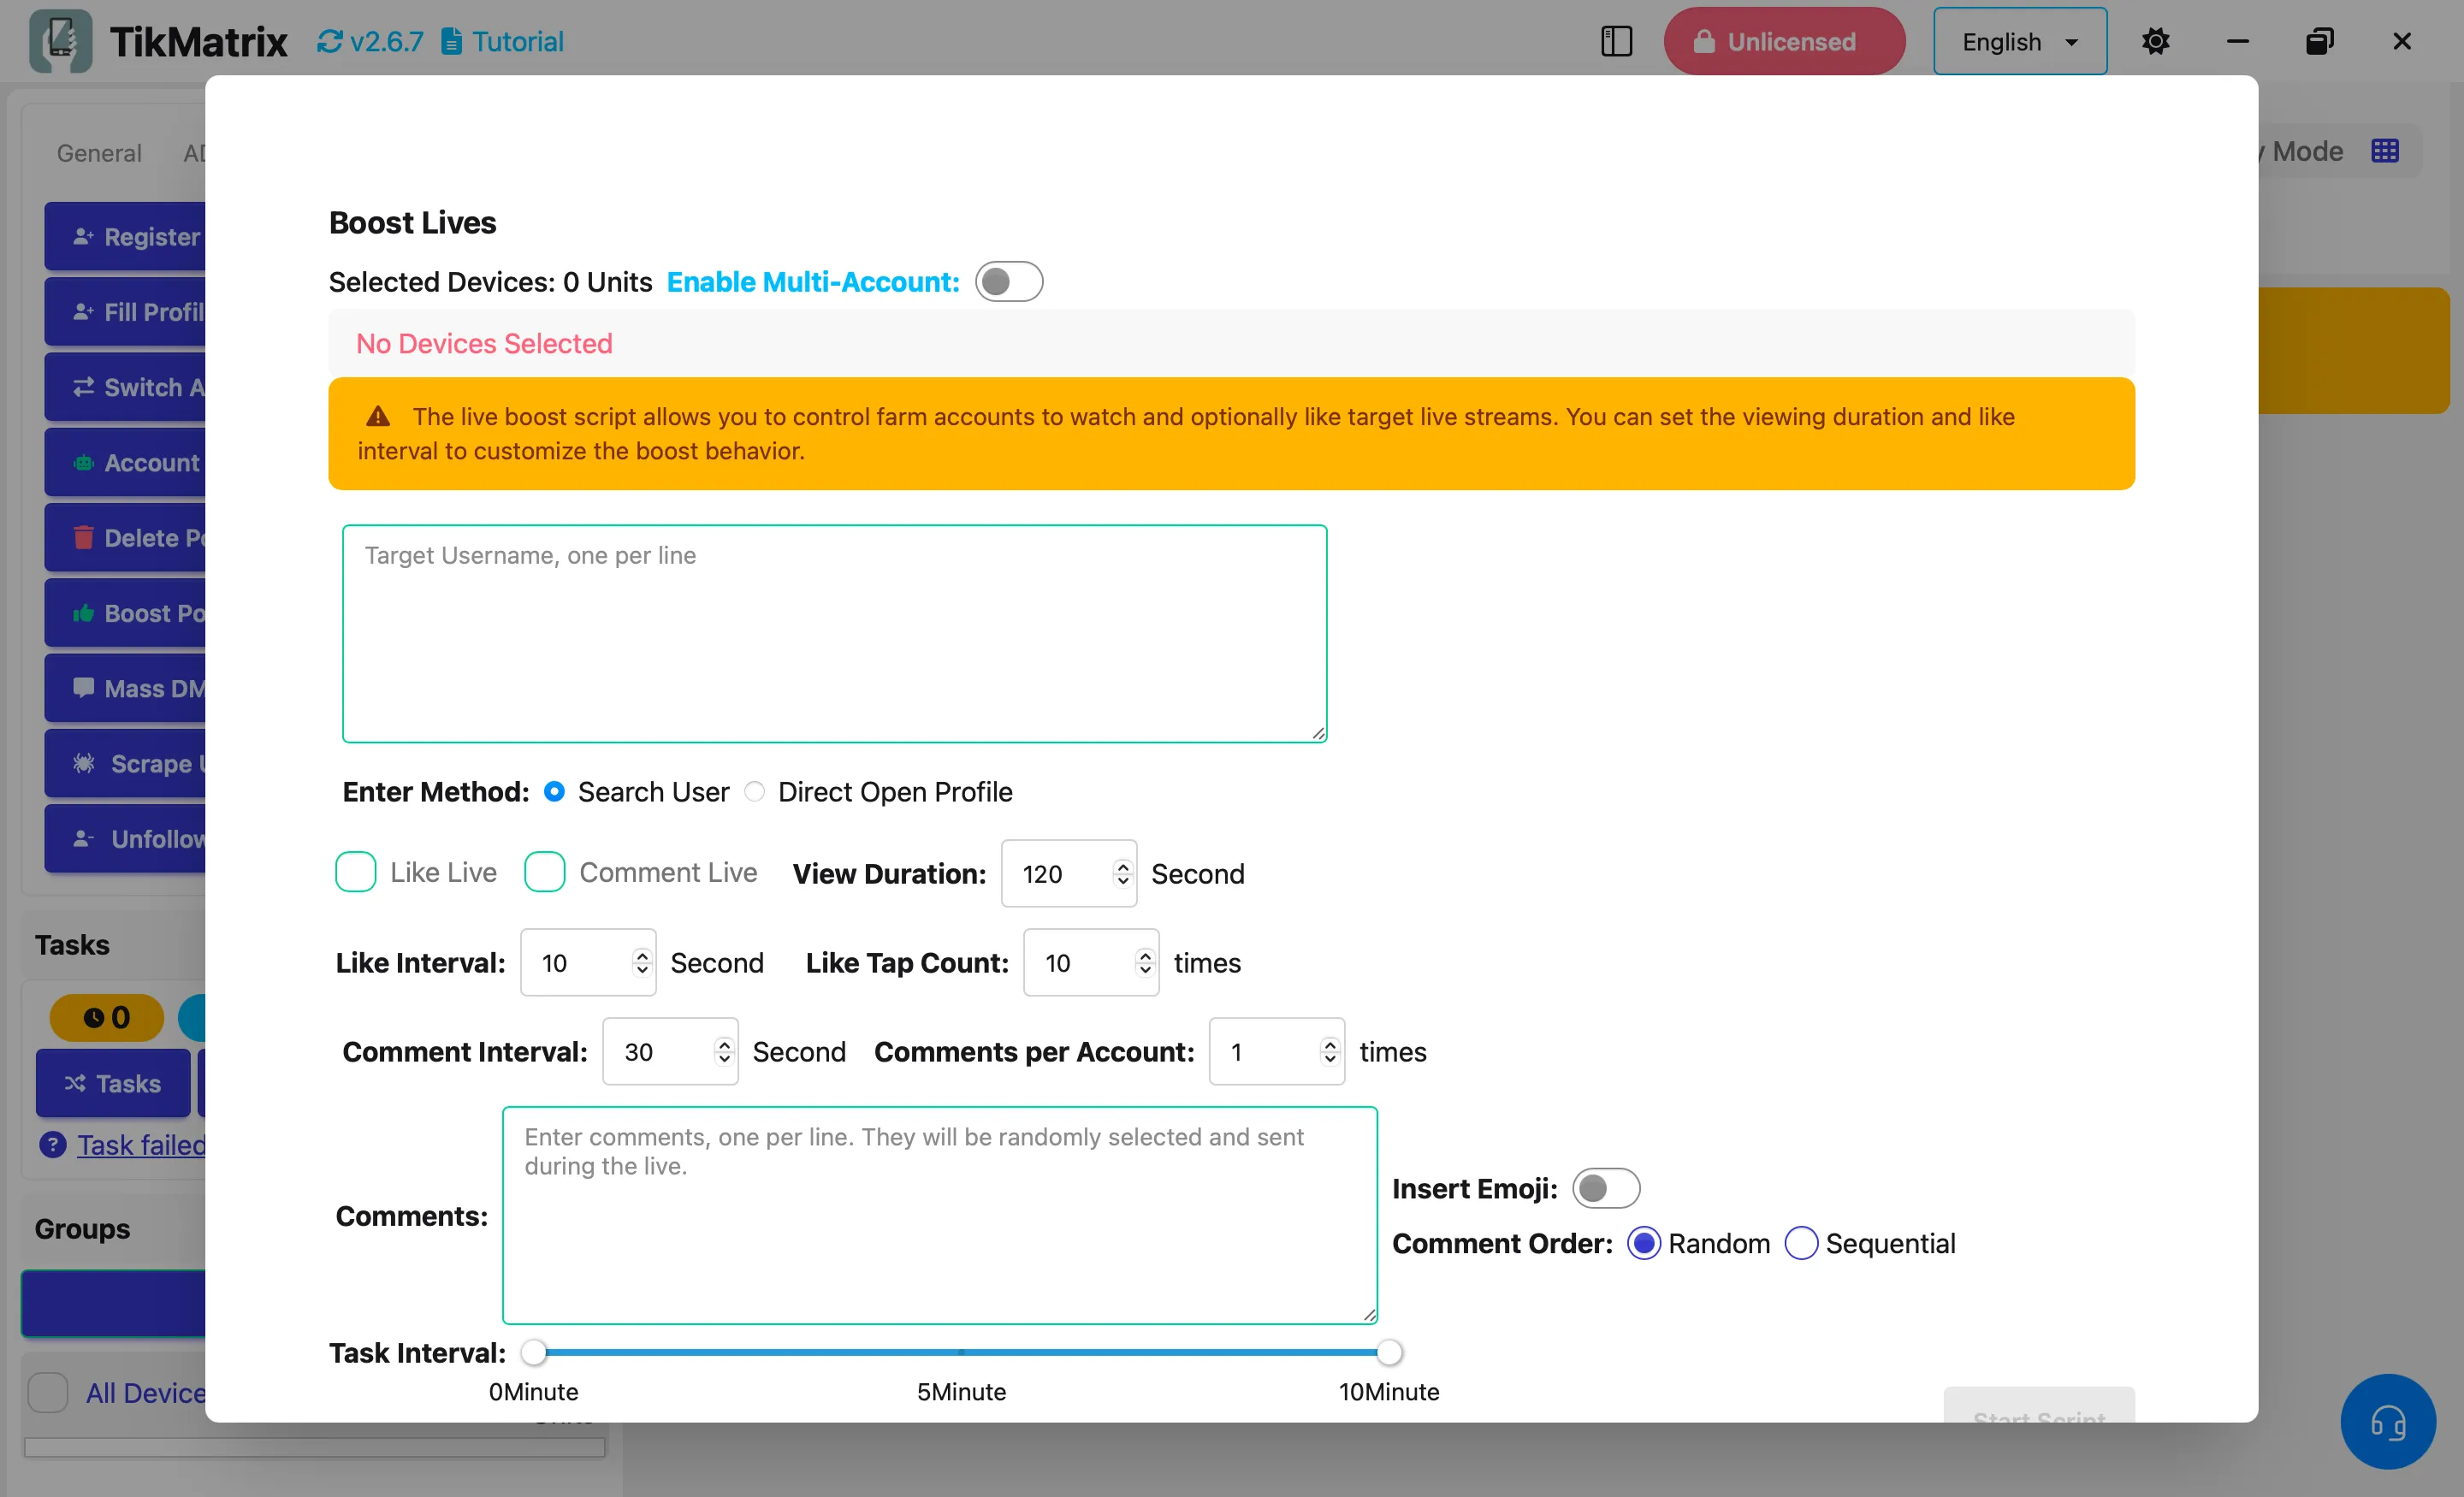Click the version refresh icon v2.6.7
Viewport: 2464px width, 1497px height.
pyautogui.click(x=329, y=41)
